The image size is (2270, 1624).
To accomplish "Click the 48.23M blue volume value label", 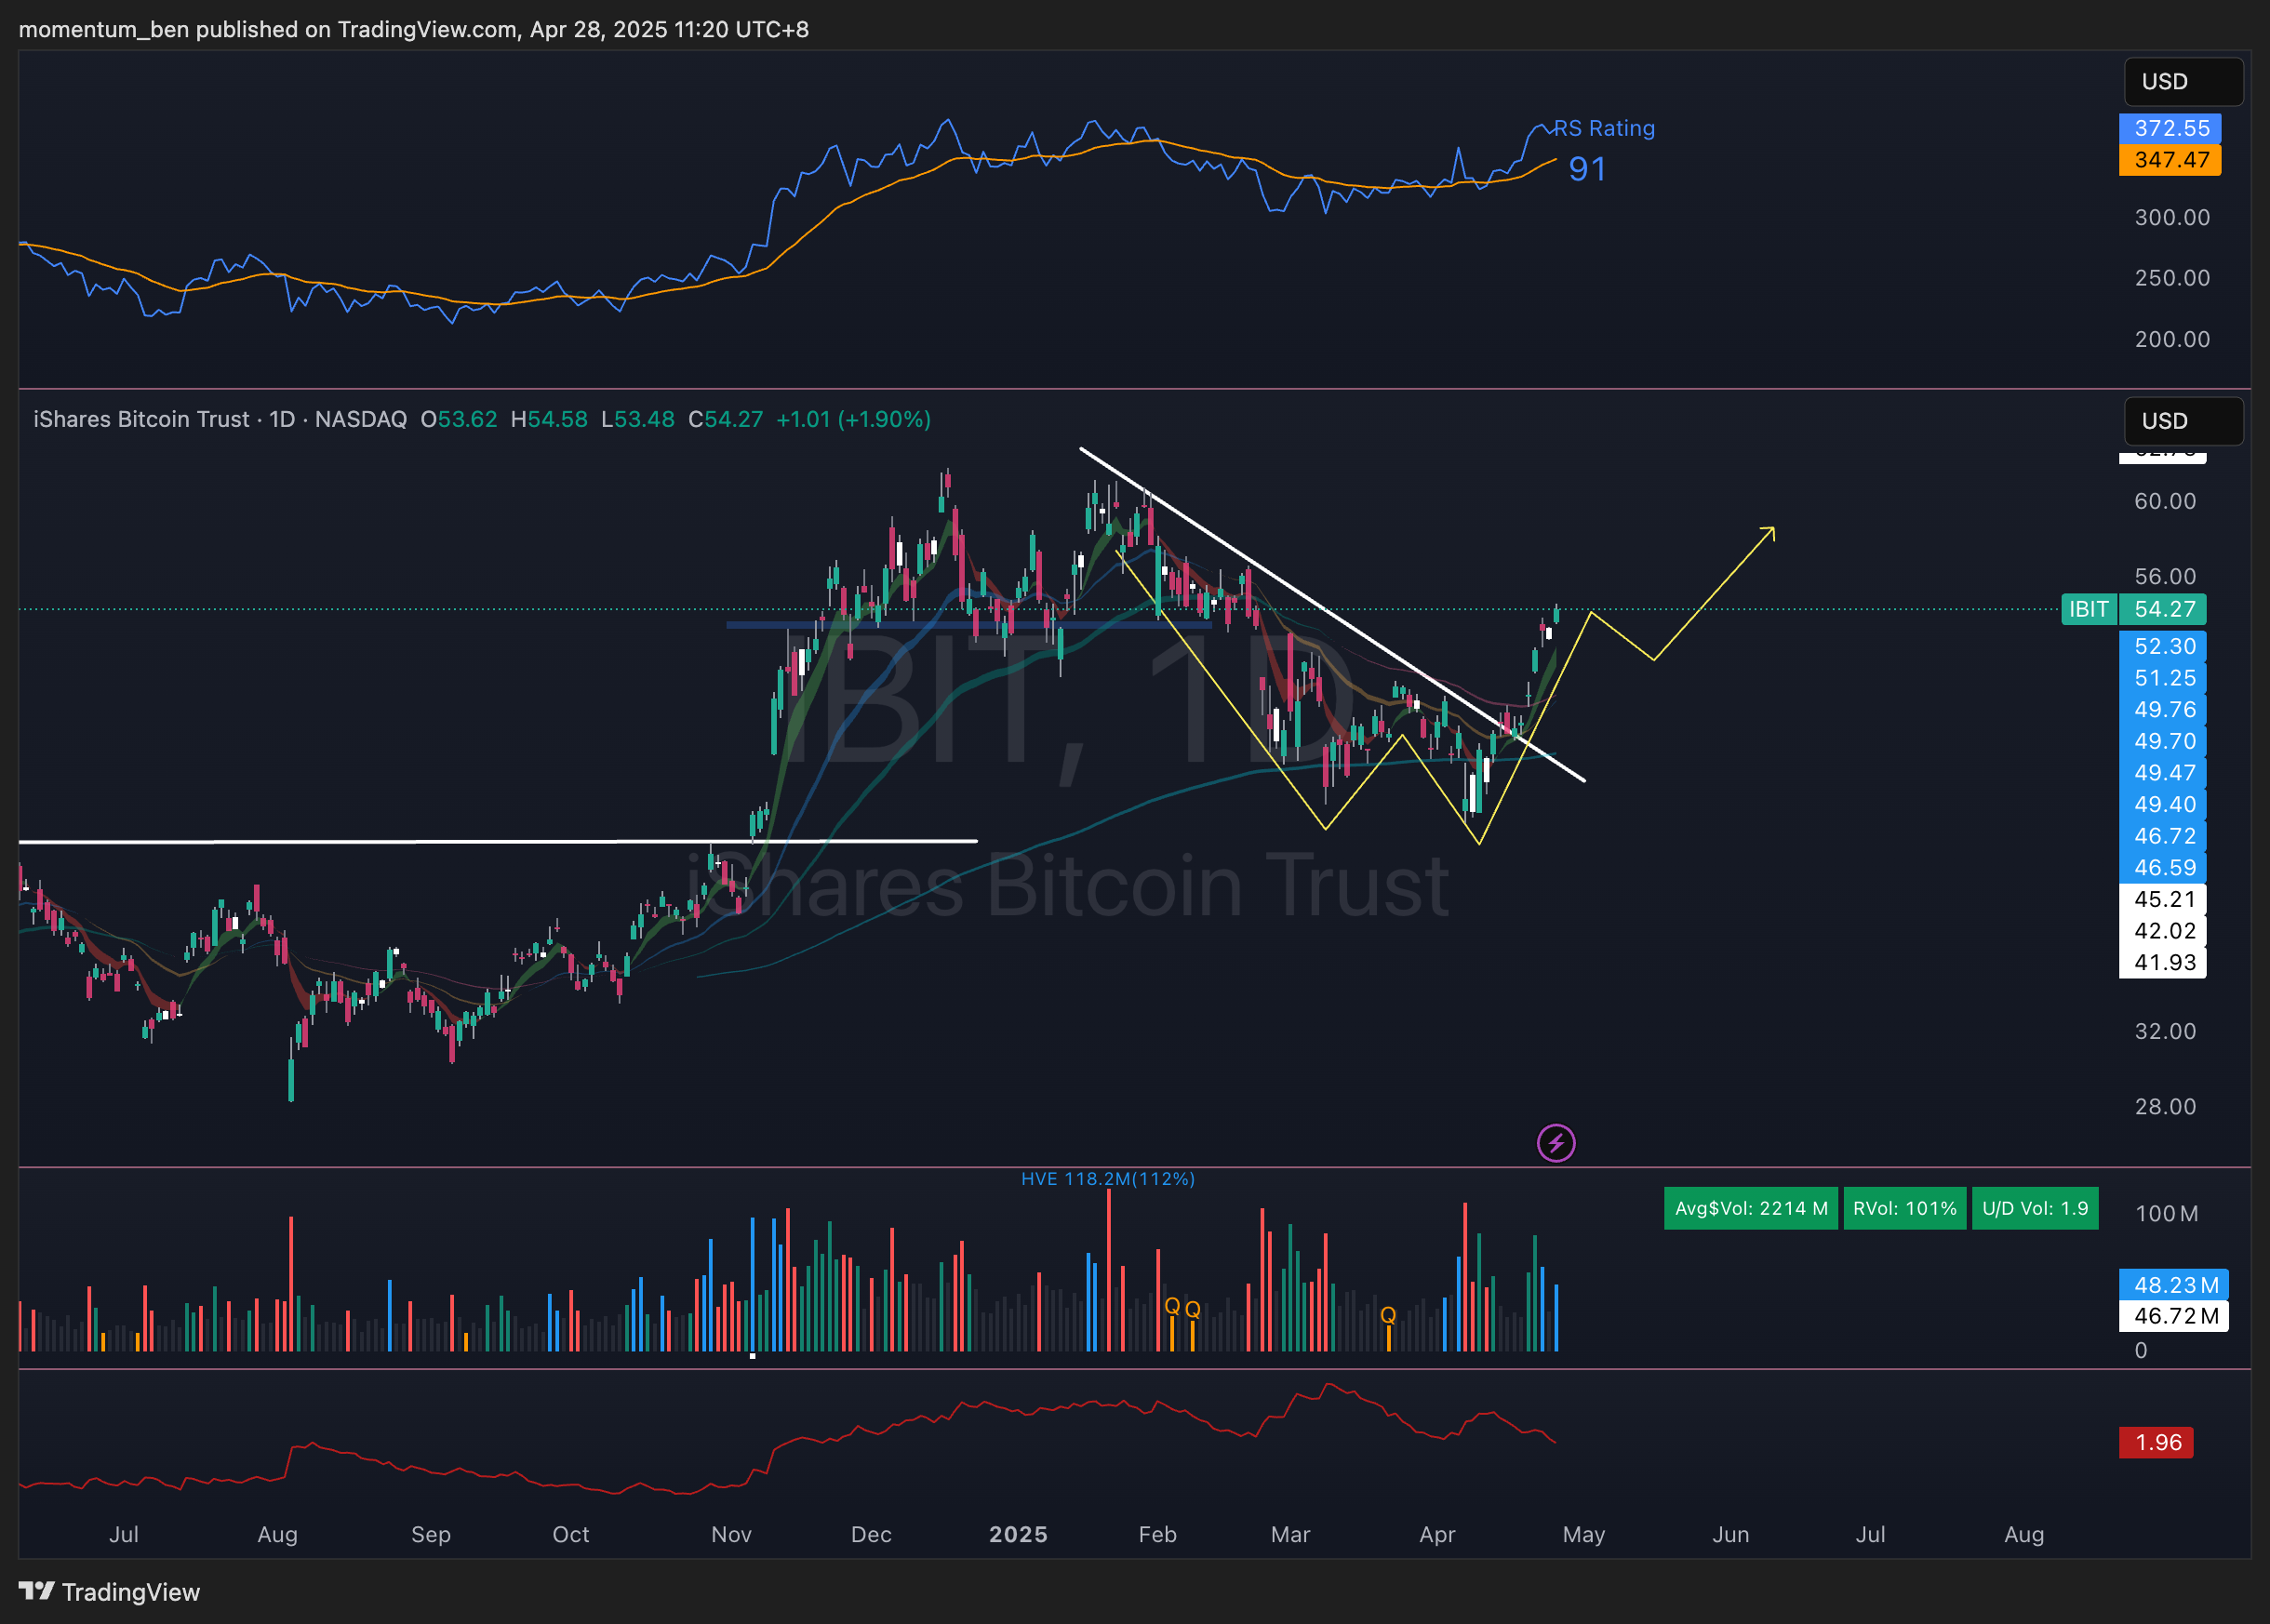I will (2172, 1285).
